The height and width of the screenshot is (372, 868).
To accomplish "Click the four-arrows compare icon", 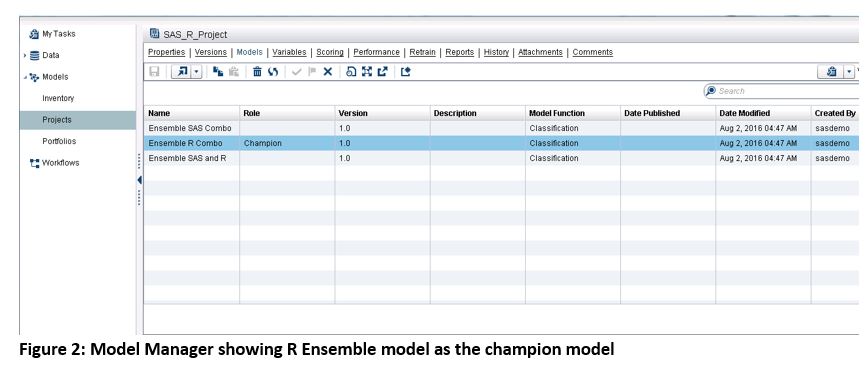I will [x=366, y=71].
